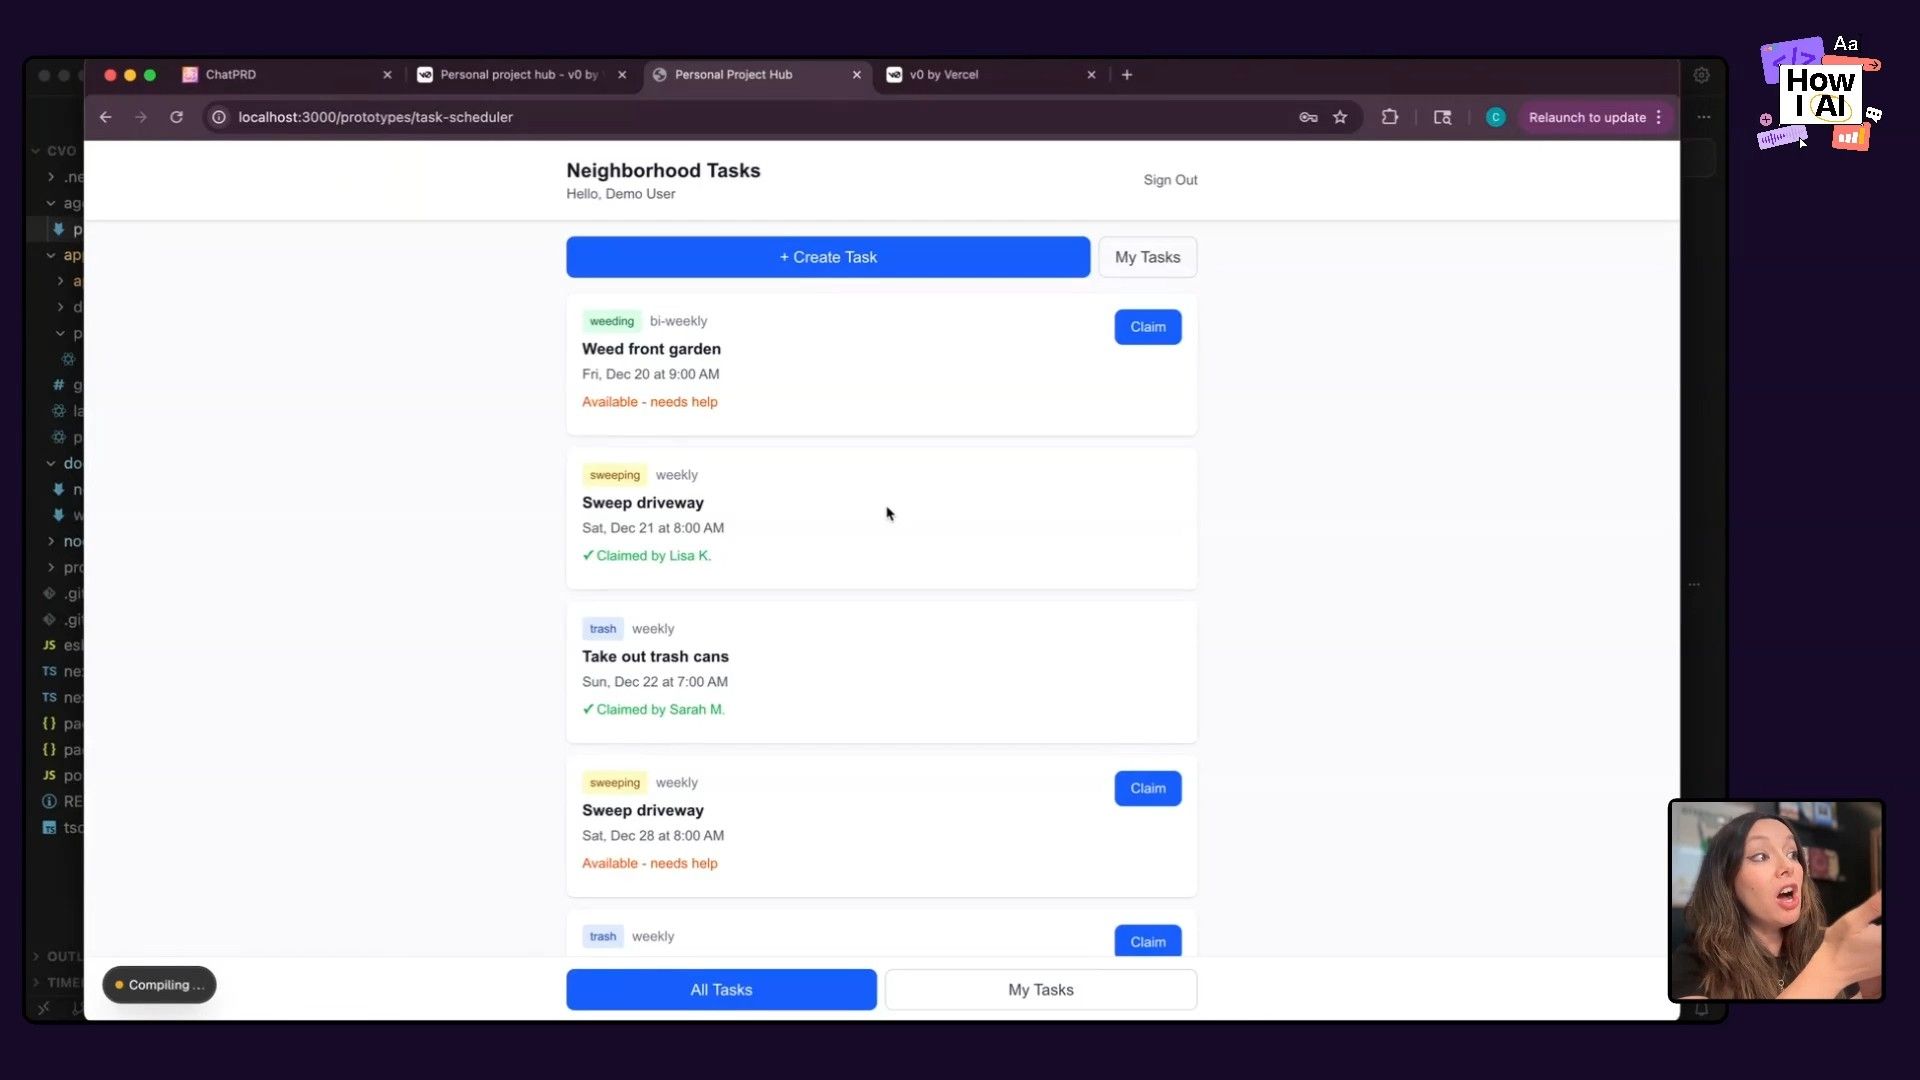
Task: Click the browser forward arrow
Action: coord(141,117)
